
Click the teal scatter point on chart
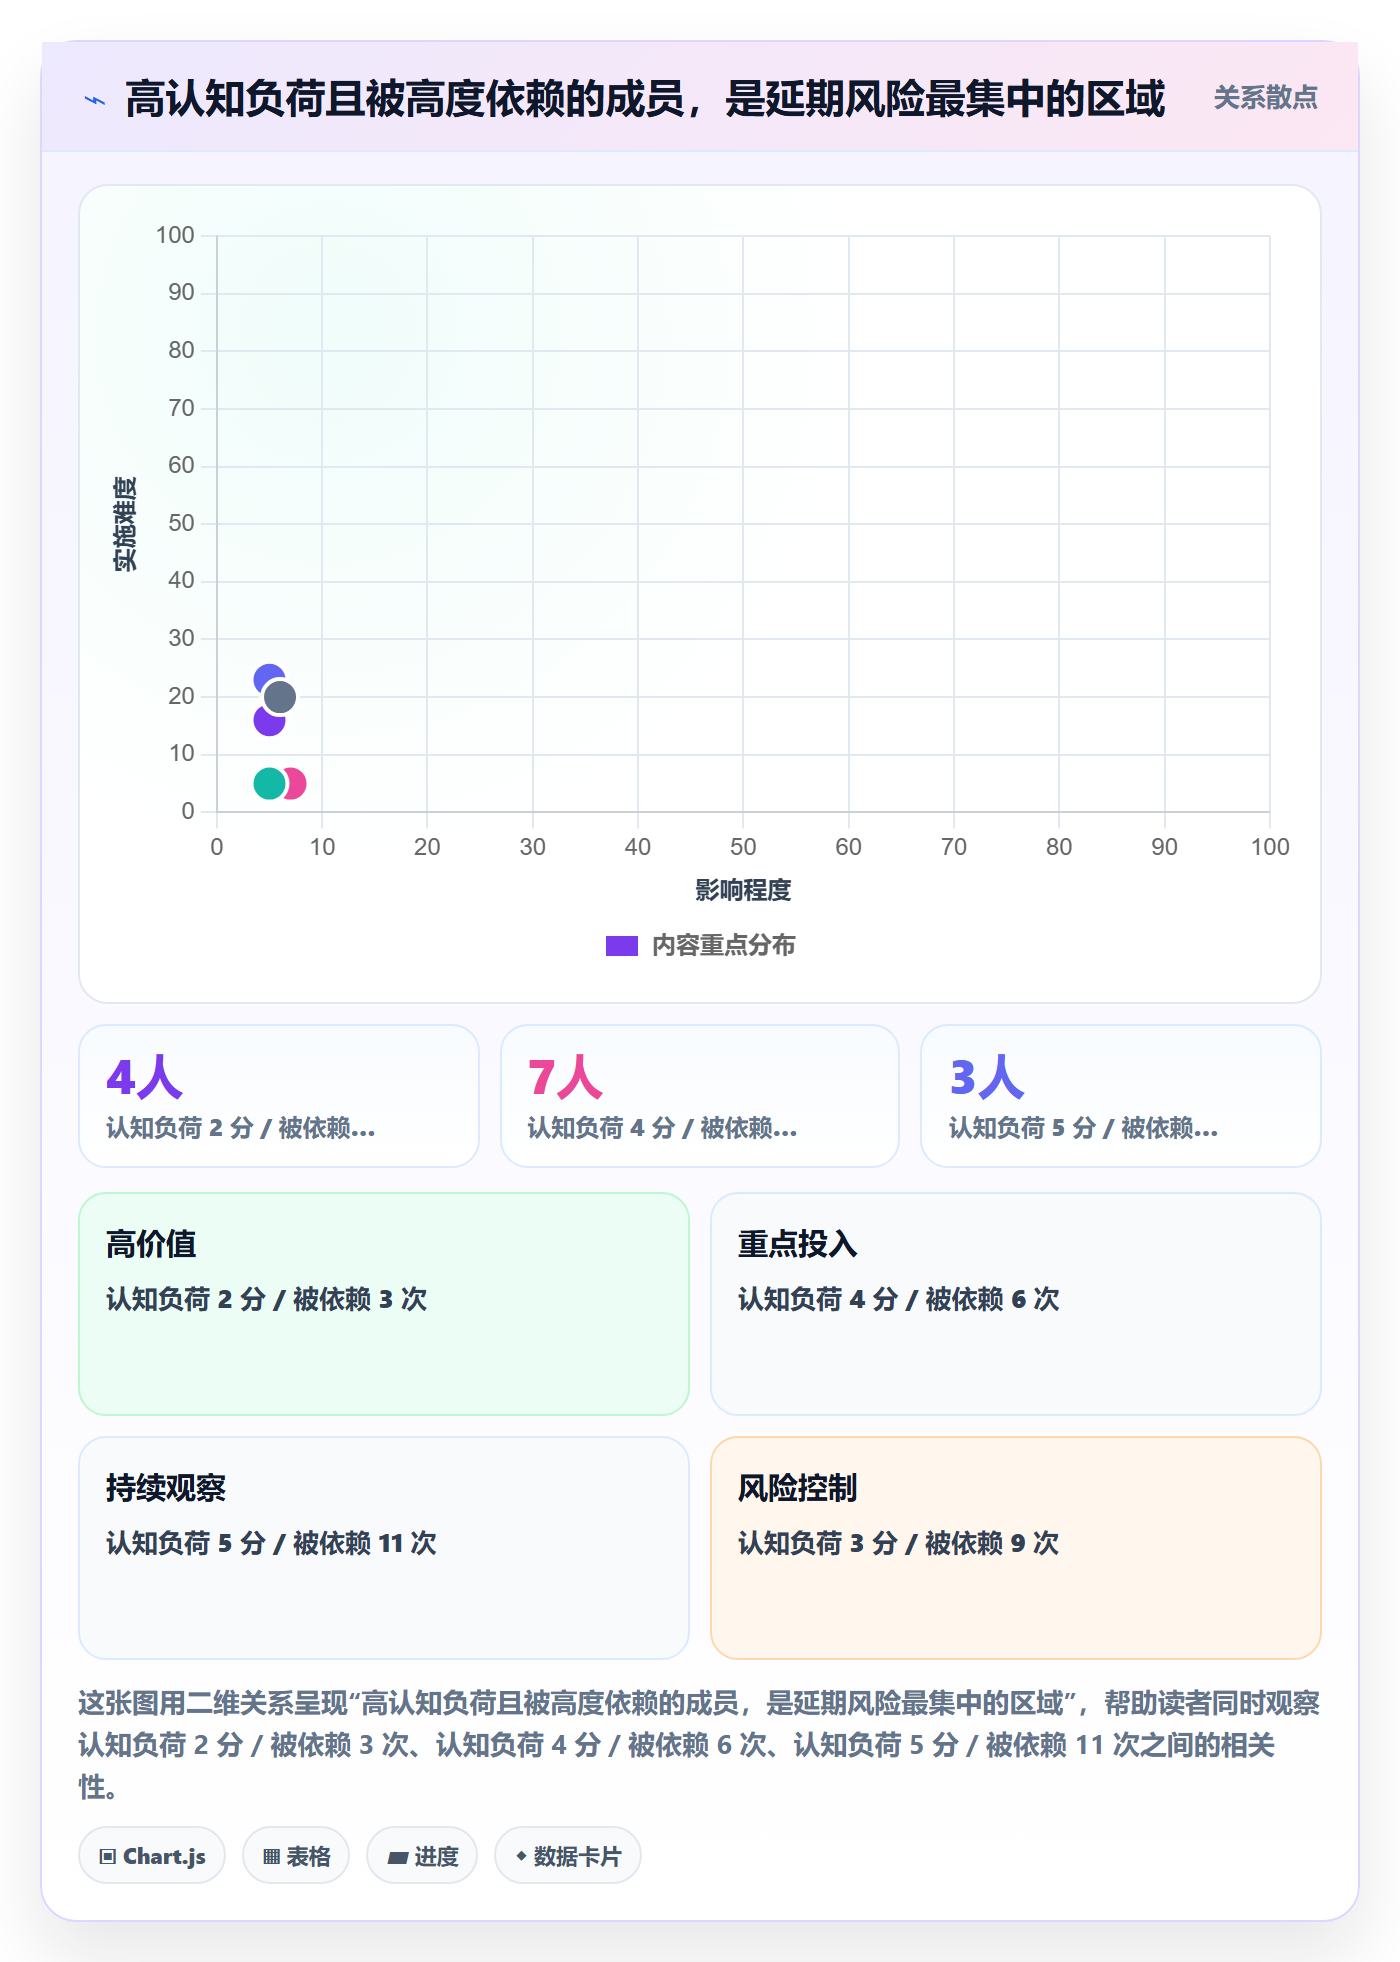[x=269, y=783]
